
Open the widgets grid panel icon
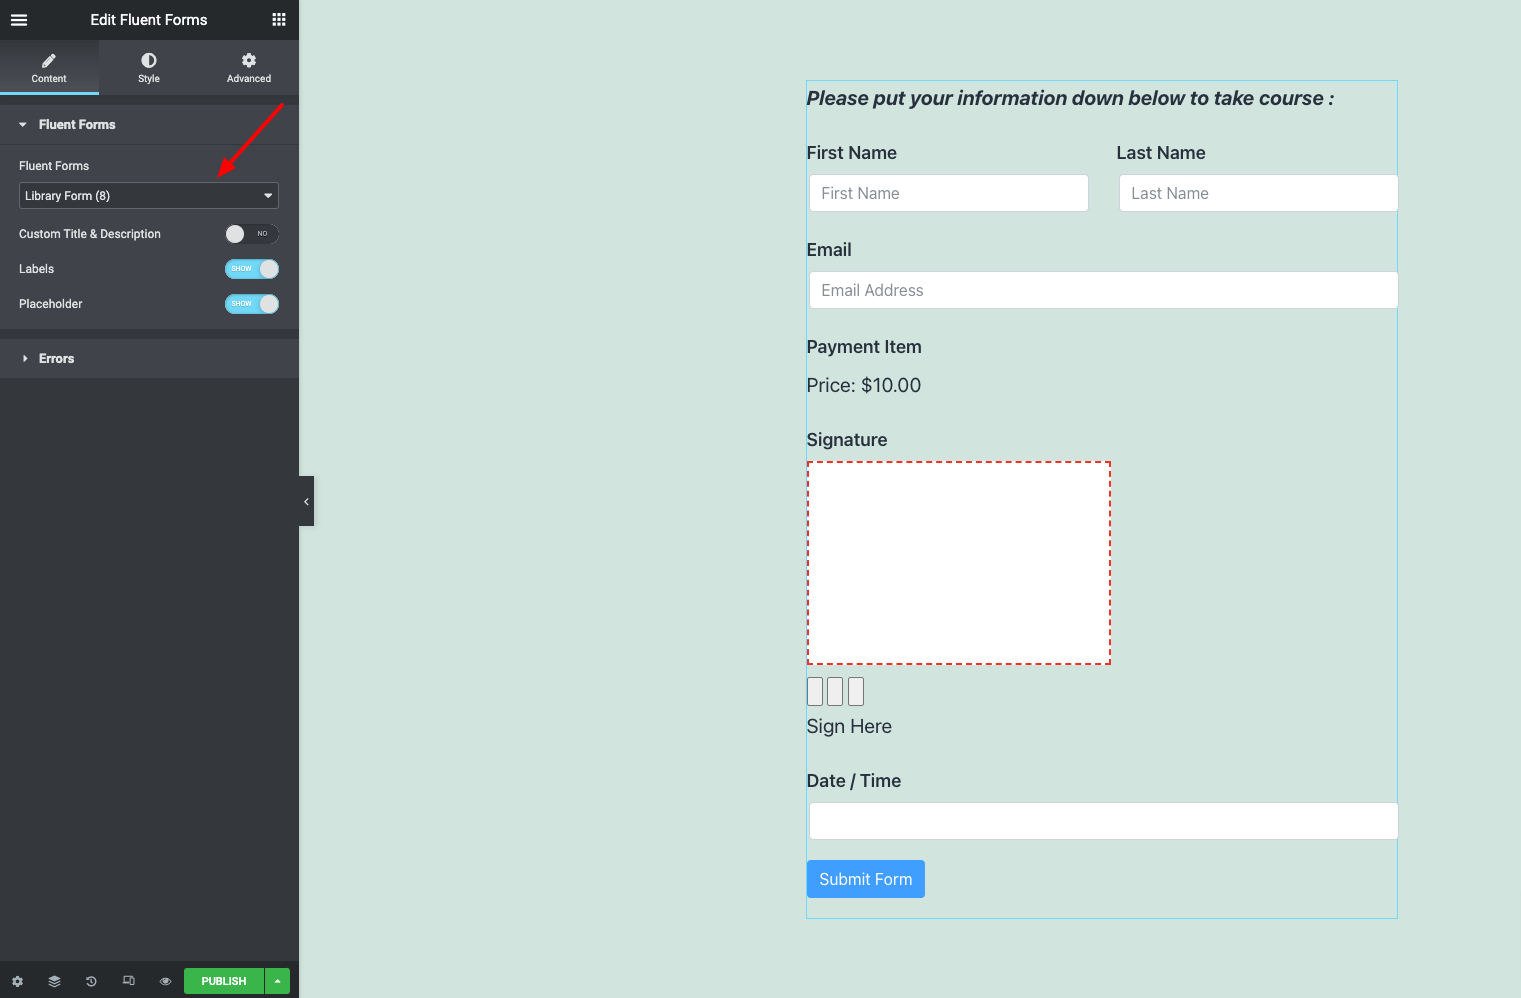point(279,20)
